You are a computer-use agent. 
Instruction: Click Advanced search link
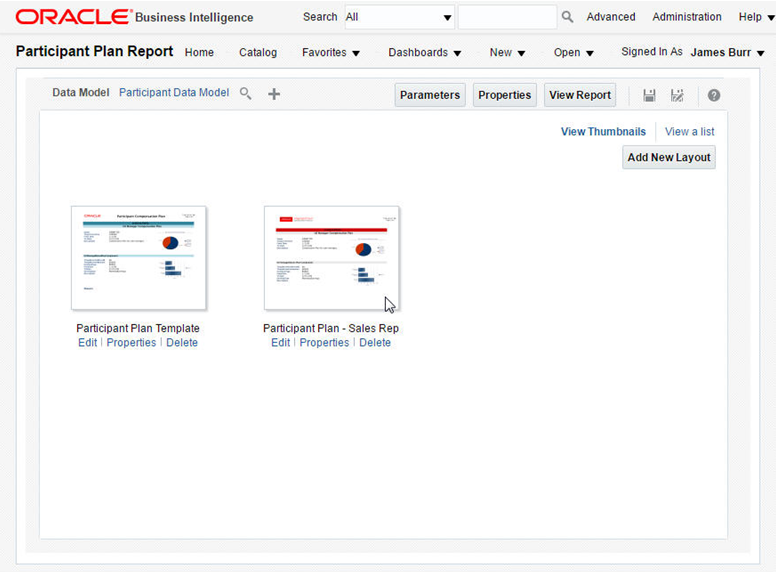click(611, 17)
